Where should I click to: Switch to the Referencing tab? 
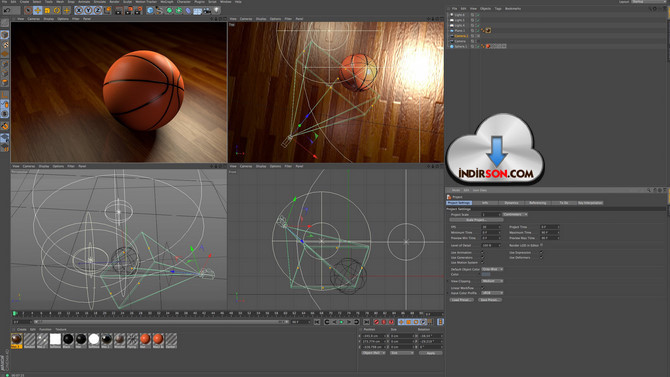[x=538, y=203]
